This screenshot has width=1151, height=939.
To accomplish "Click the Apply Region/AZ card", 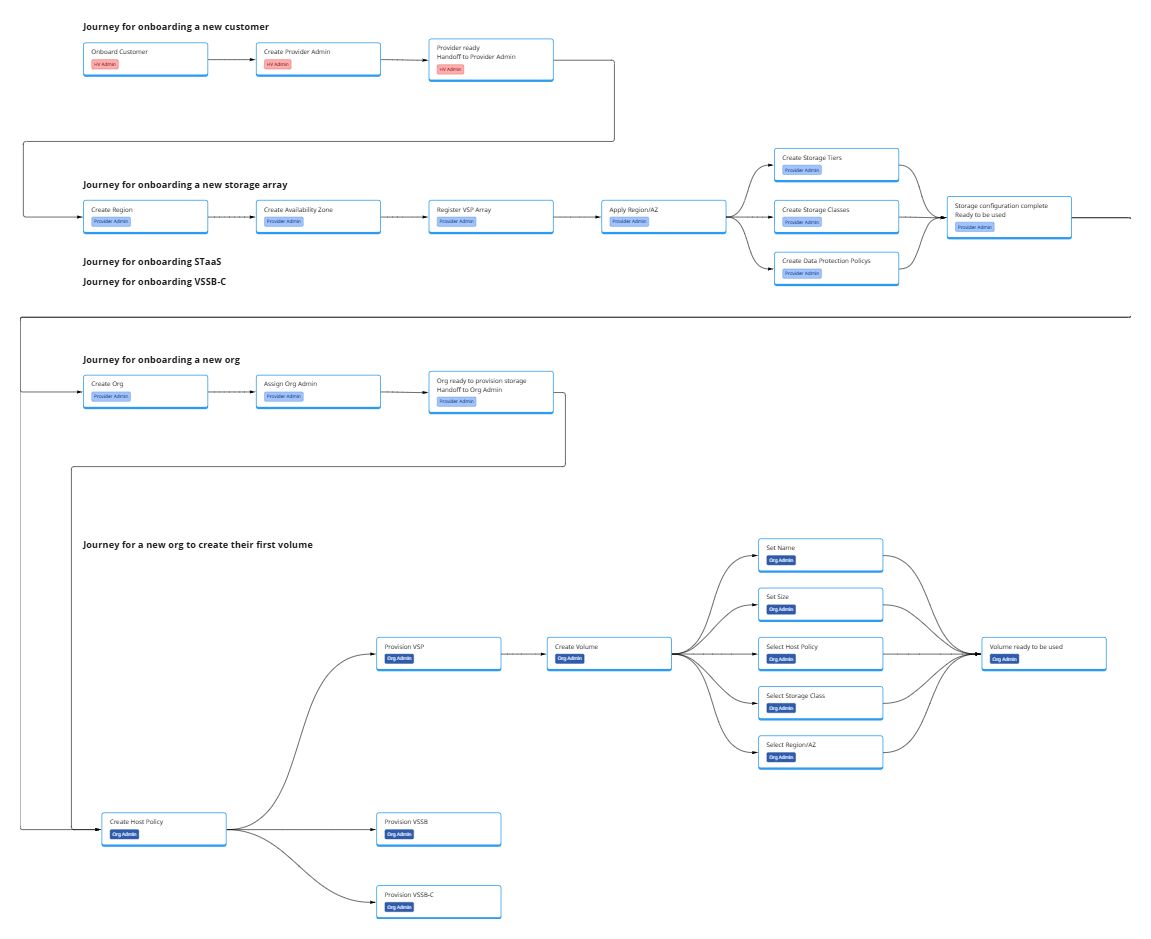I will tap(664, 217).
